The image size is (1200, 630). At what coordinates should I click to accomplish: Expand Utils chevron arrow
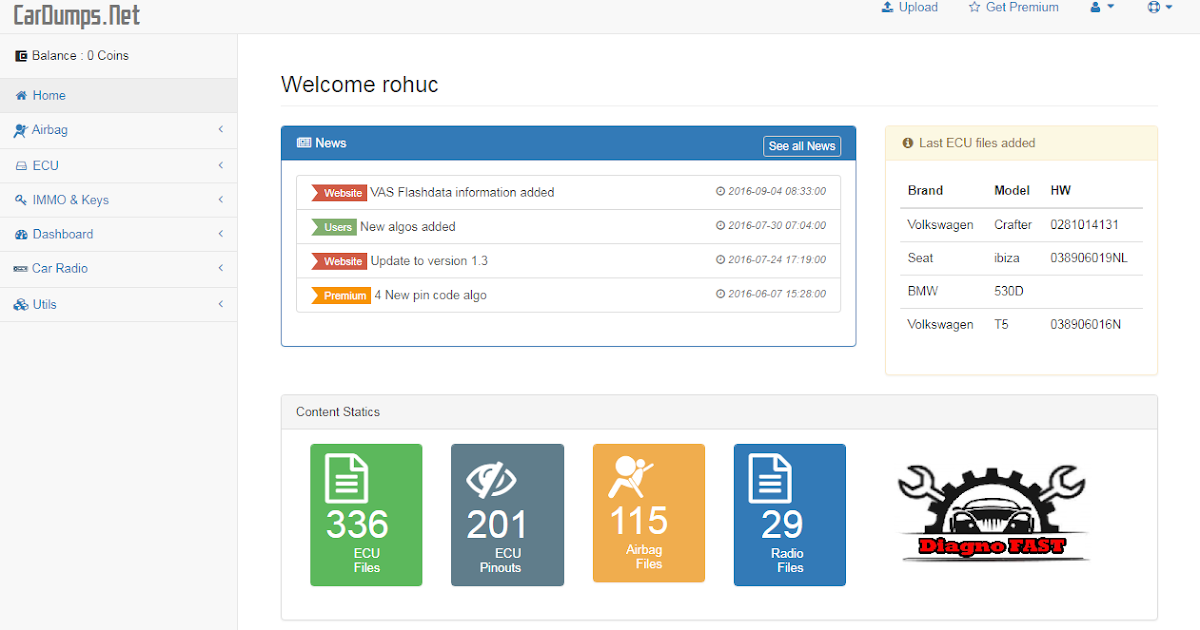(220, 304)
